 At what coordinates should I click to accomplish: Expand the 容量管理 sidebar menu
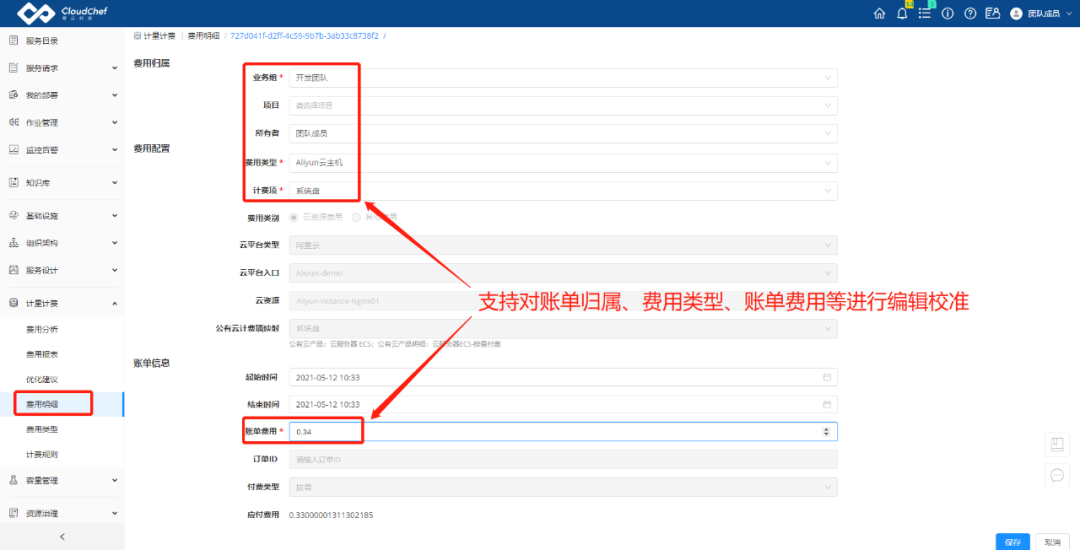pyautogui.click(x=62, y=480)
